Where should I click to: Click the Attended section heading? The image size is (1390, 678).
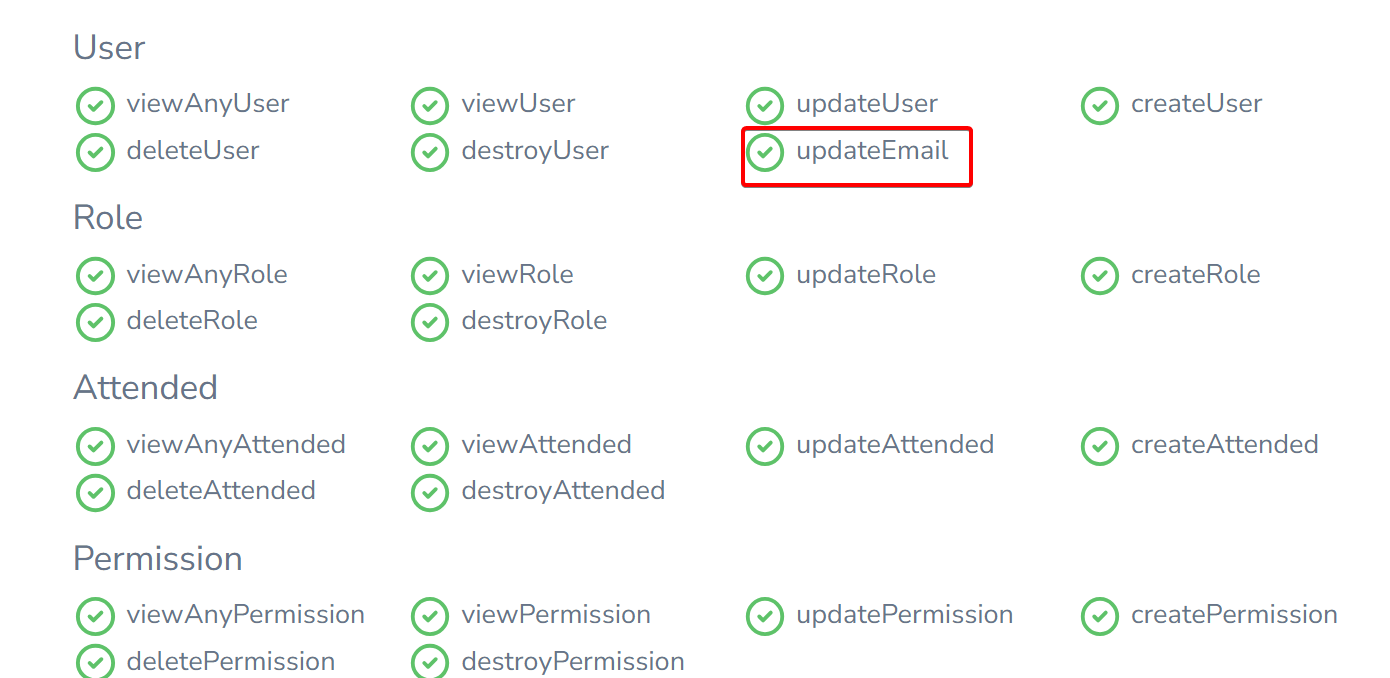[145, 387]
